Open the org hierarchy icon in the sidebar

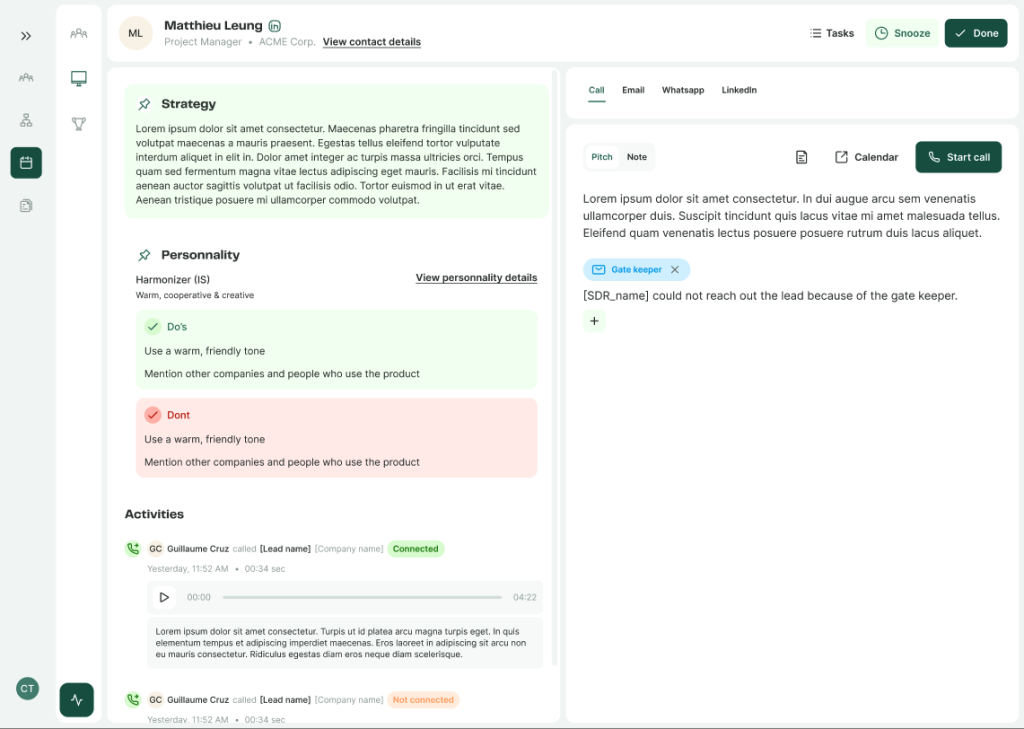pyautogui.click(x=26, y=122)
